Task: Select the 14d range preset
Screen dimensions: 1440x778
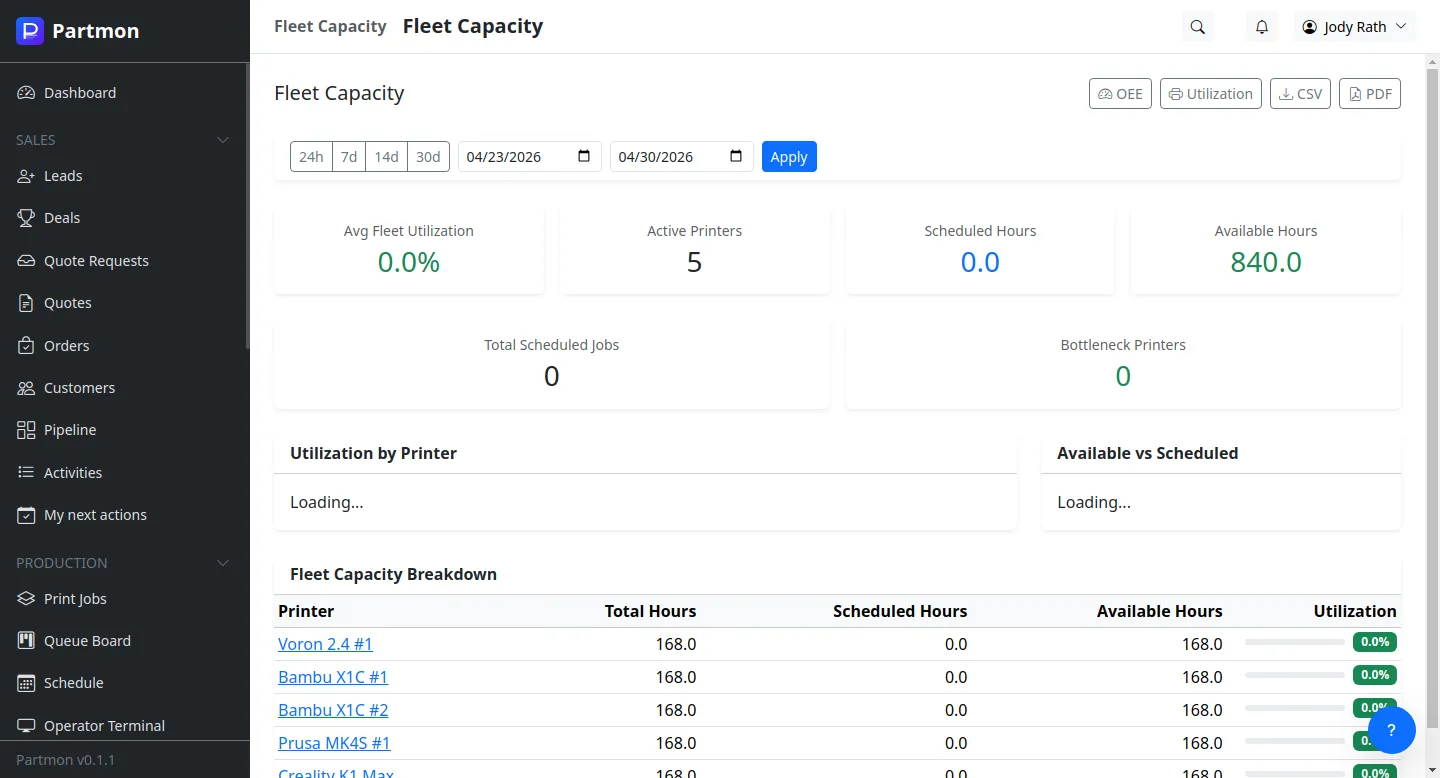Action: point(387,157)
